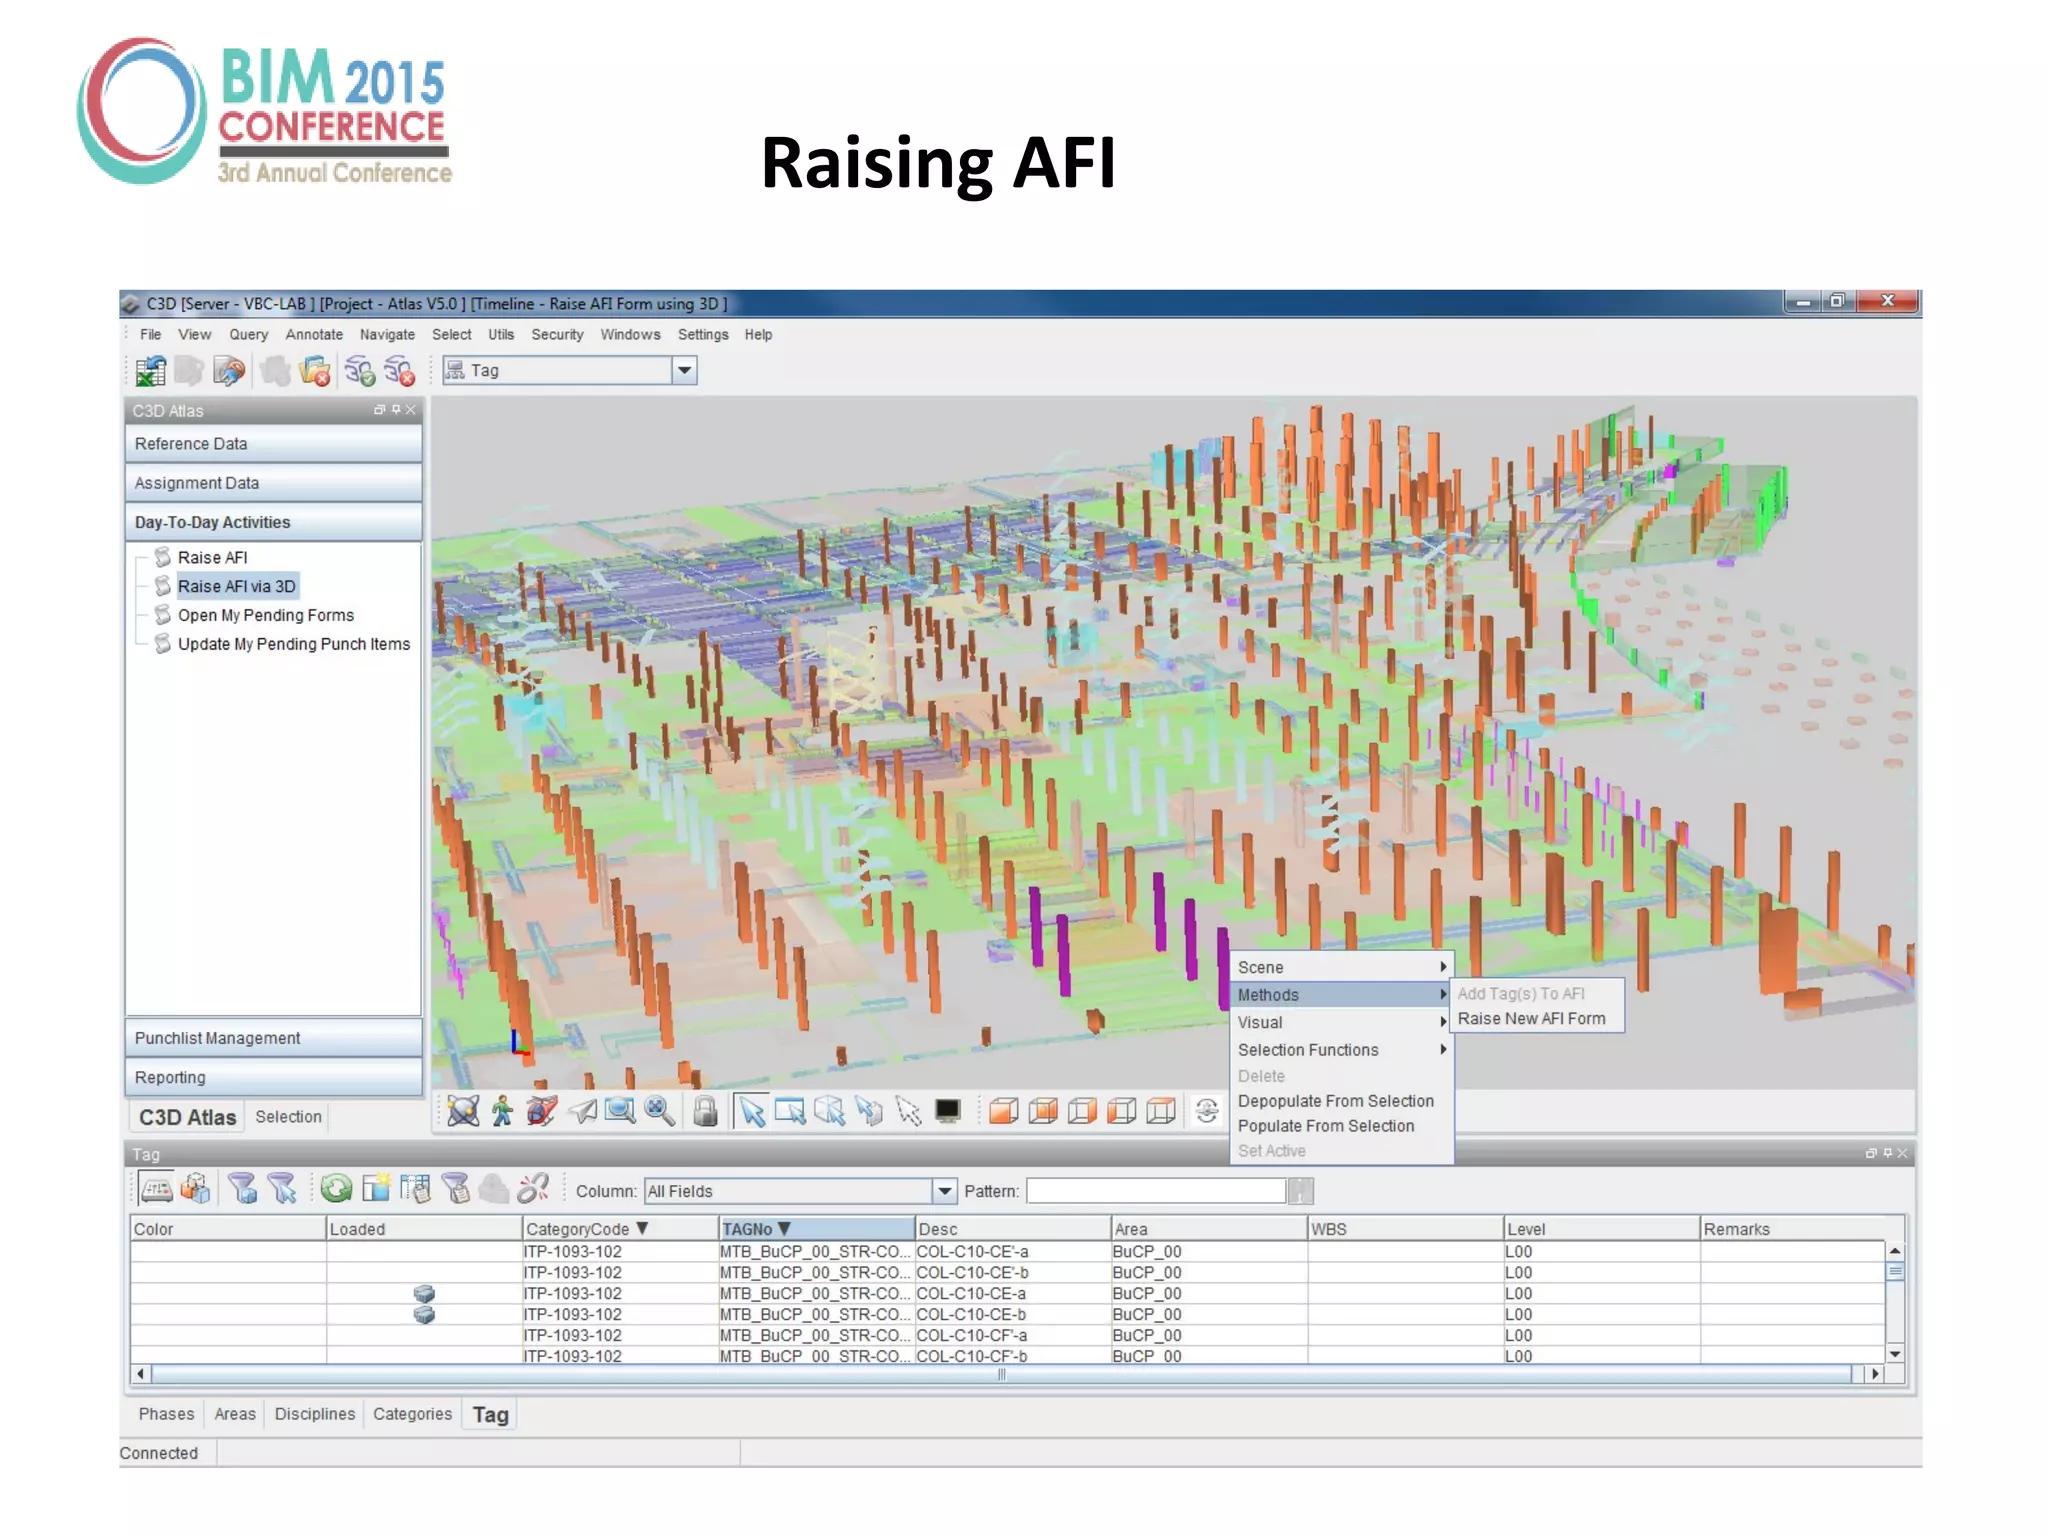Toggle the padlock lock icon

[x=705, y=1111]
